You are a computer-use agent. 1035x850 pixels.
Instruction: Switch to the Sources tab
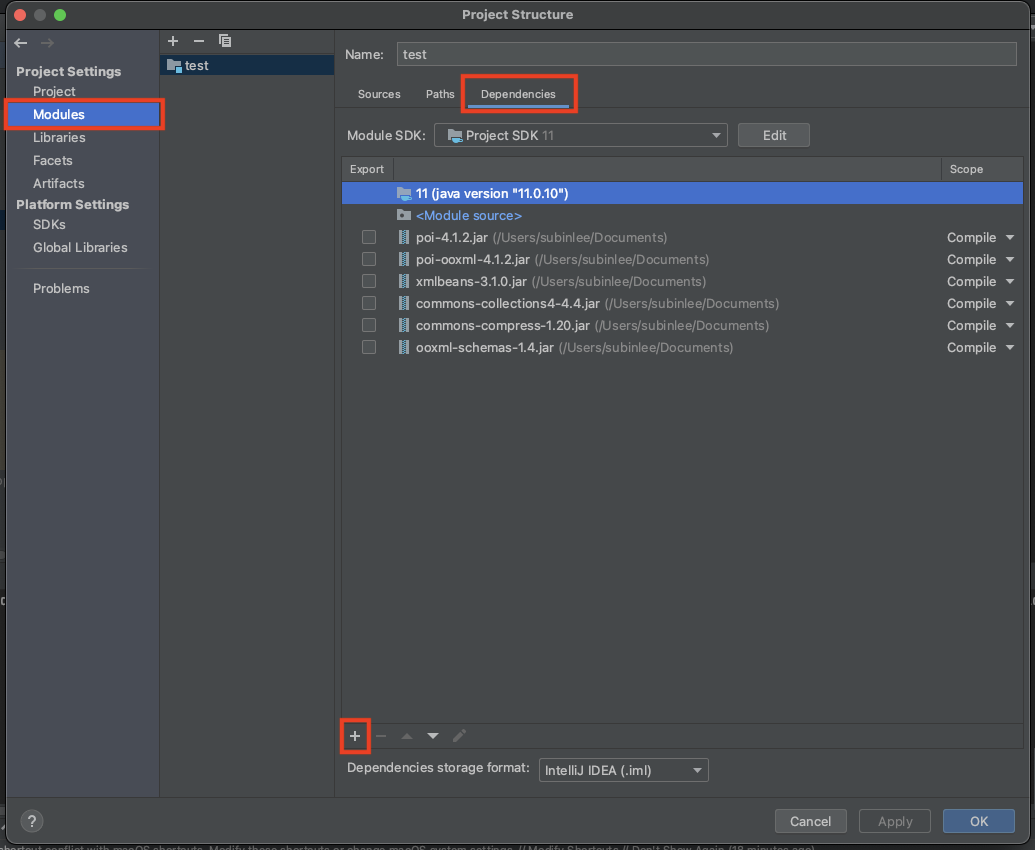point(379,94)
